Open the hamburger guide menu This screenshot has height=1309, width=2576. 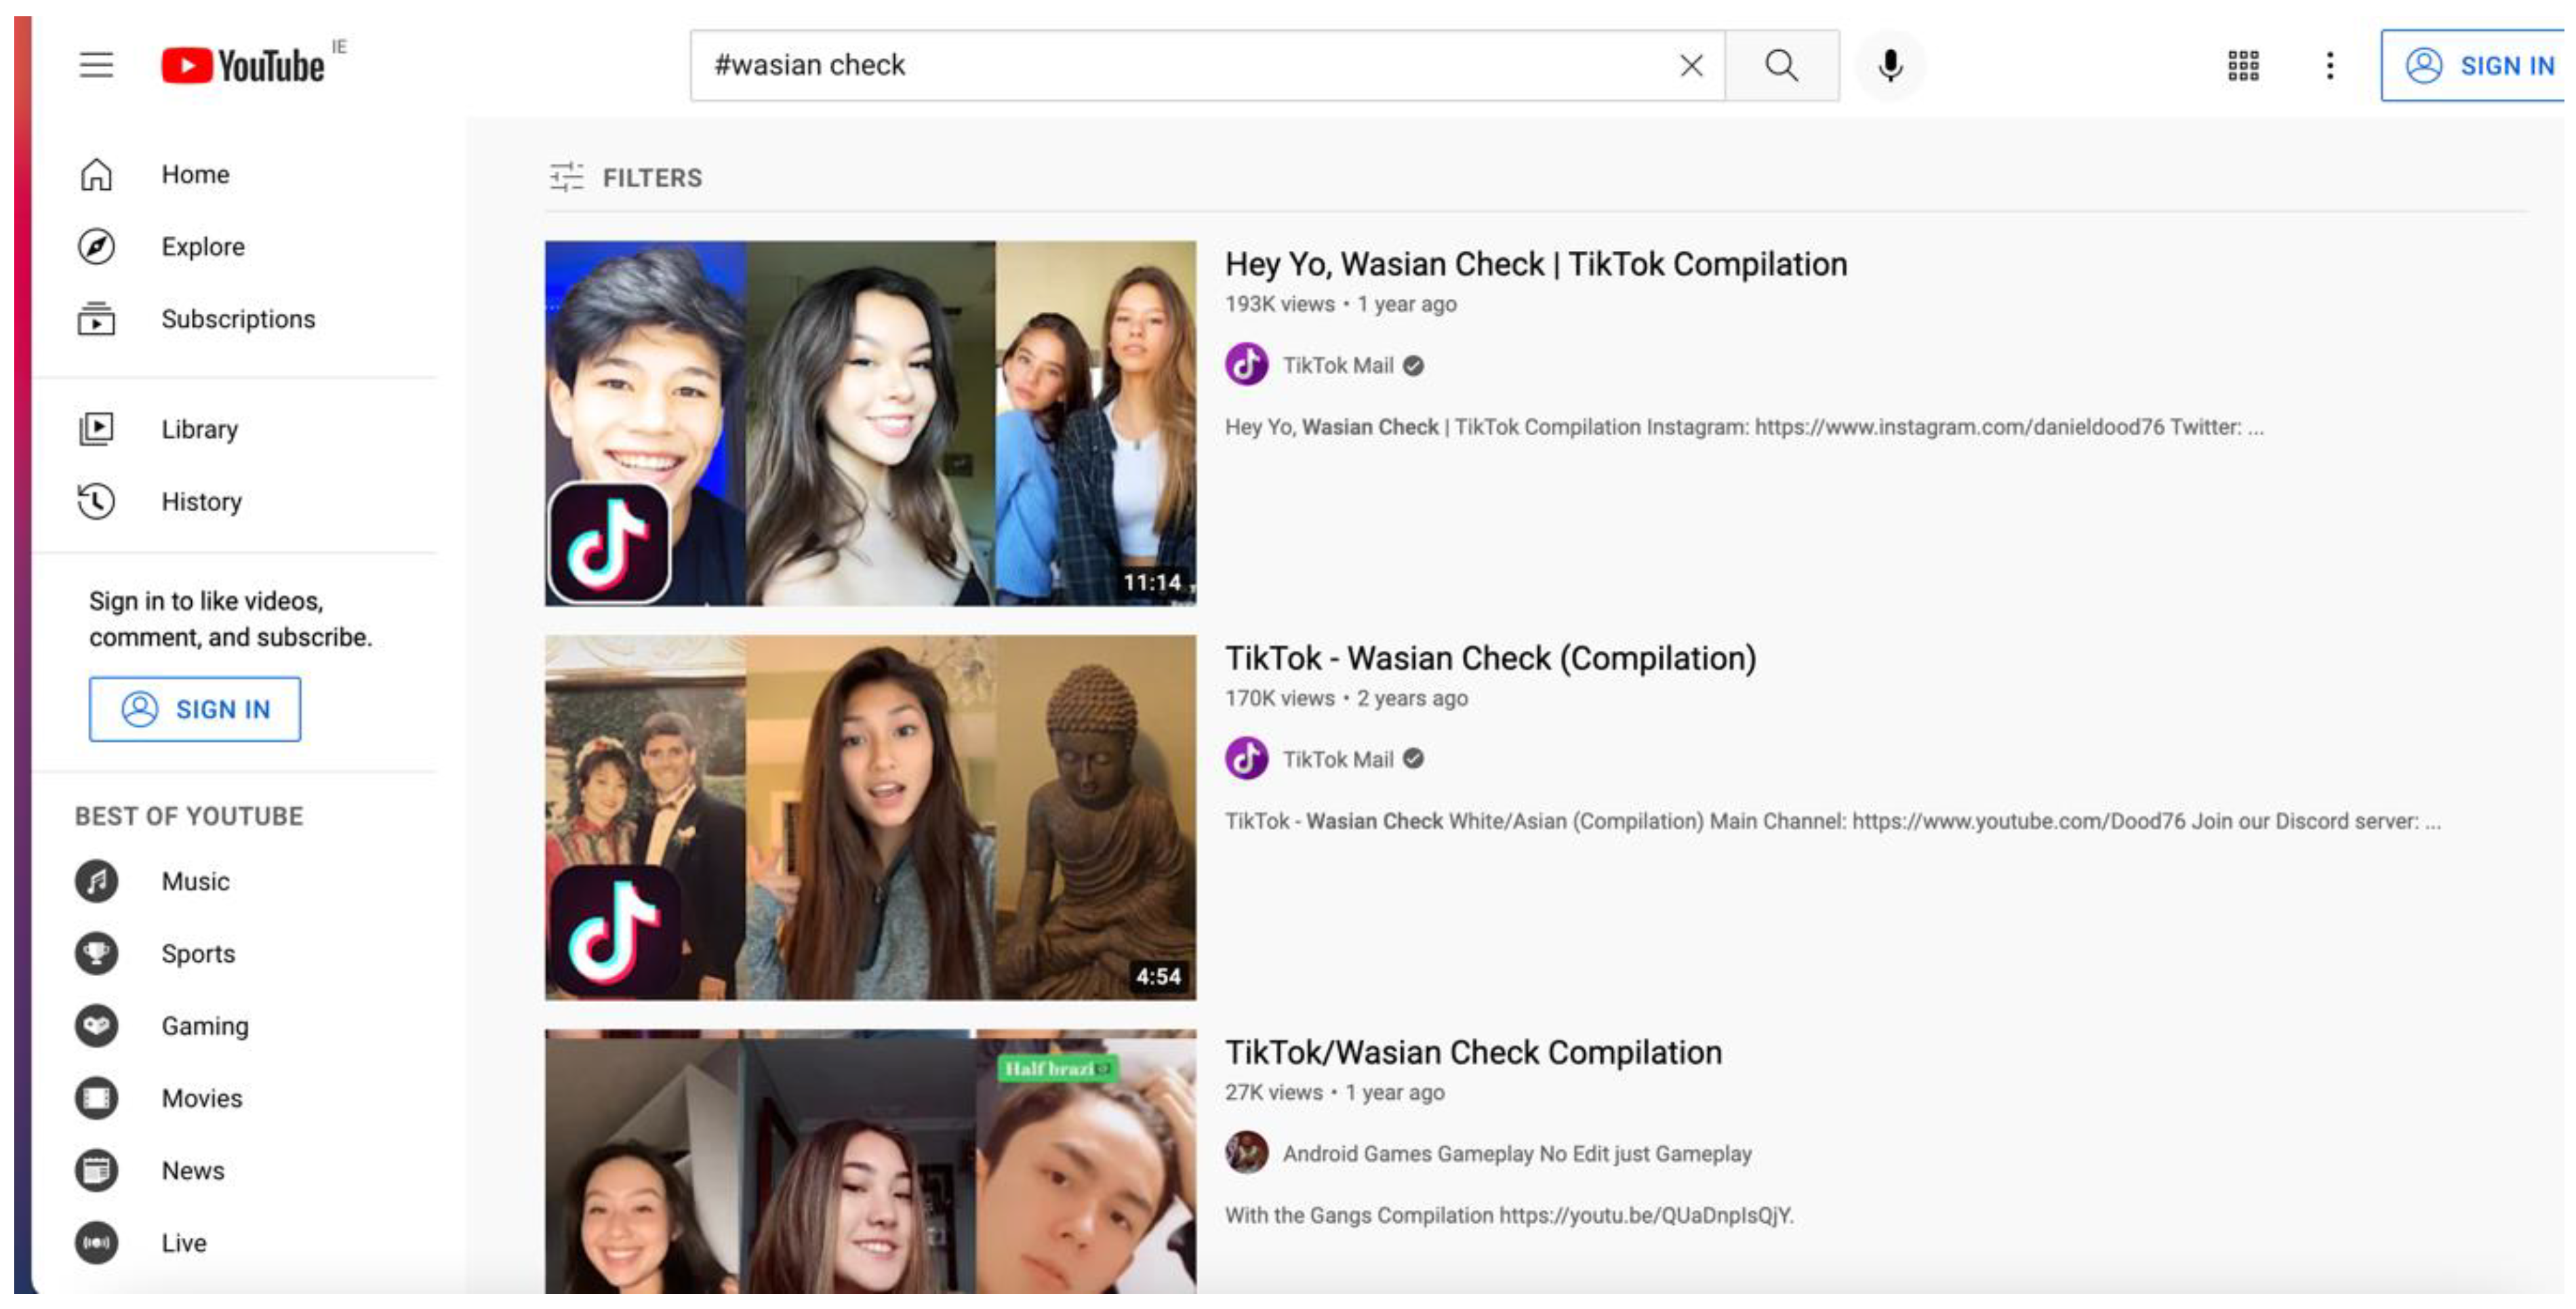(x=96, y=65)
